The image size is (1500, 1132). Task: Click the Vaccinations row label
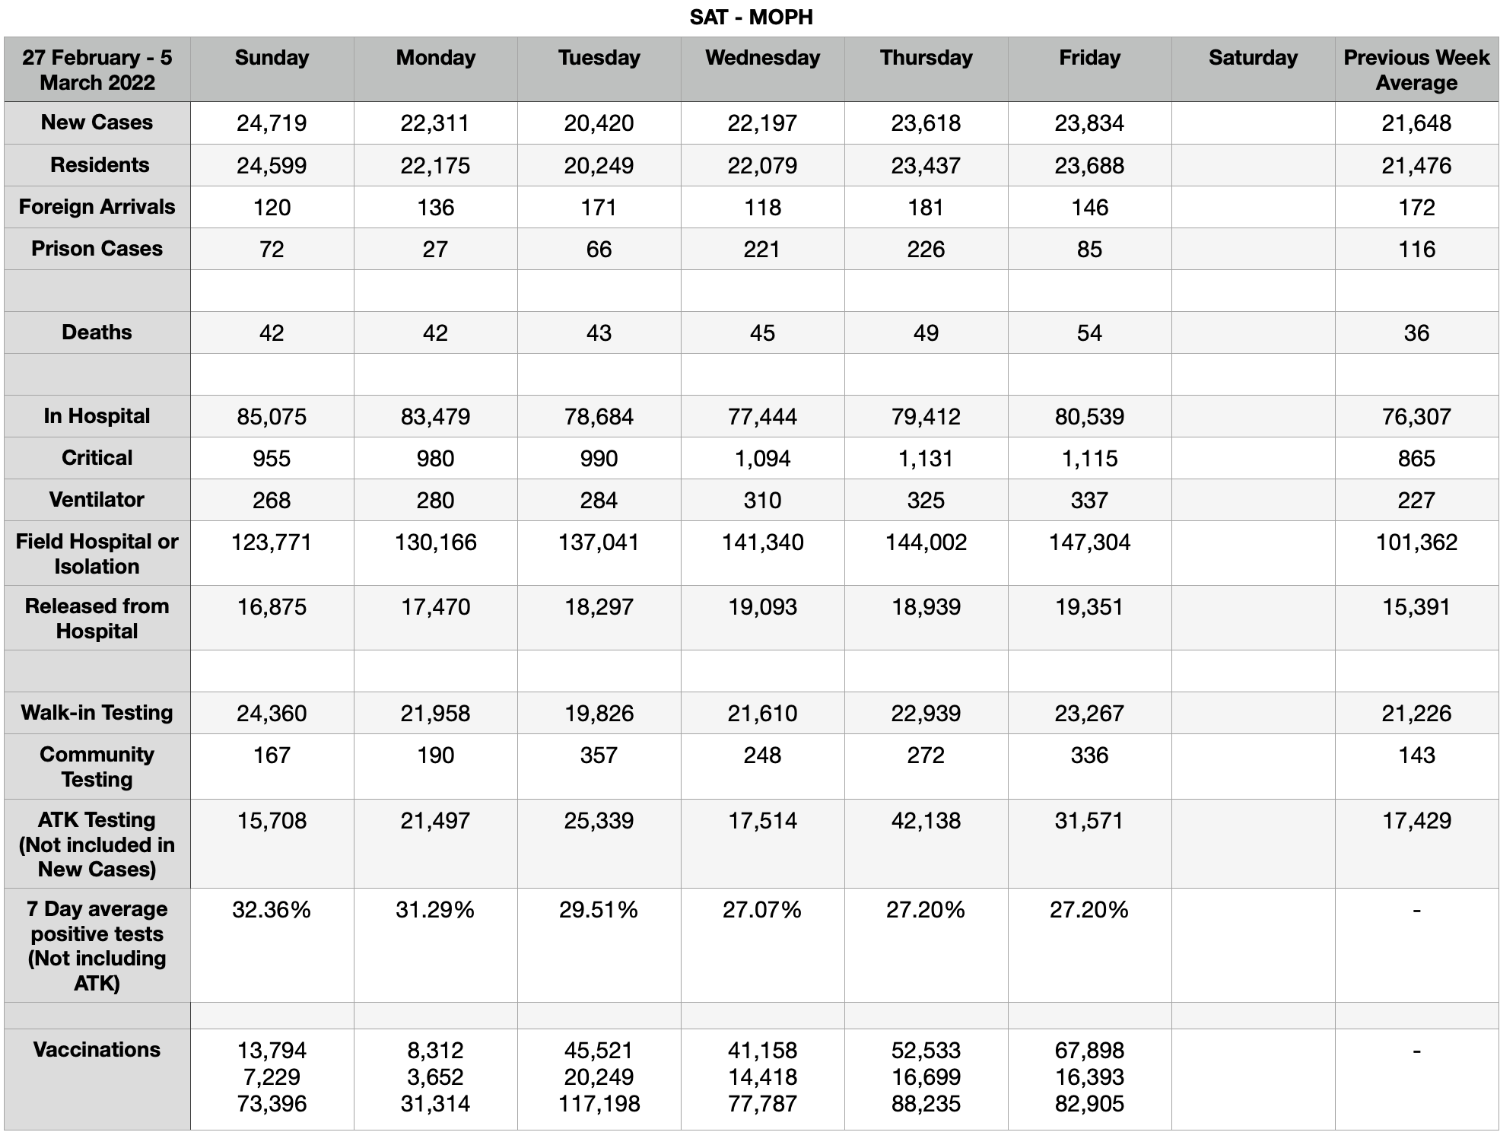[x=97, y=1049]
